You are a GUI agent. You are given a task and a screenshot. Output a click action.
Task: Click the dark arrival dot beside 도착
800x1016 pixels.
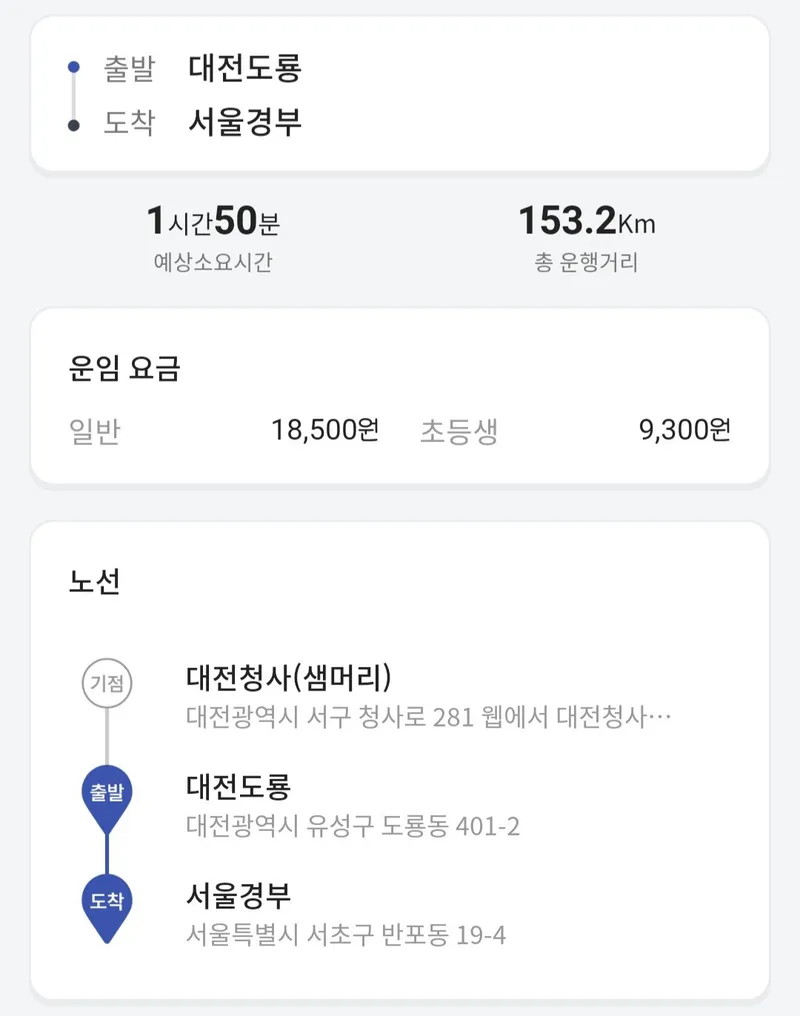coord(74,125)
